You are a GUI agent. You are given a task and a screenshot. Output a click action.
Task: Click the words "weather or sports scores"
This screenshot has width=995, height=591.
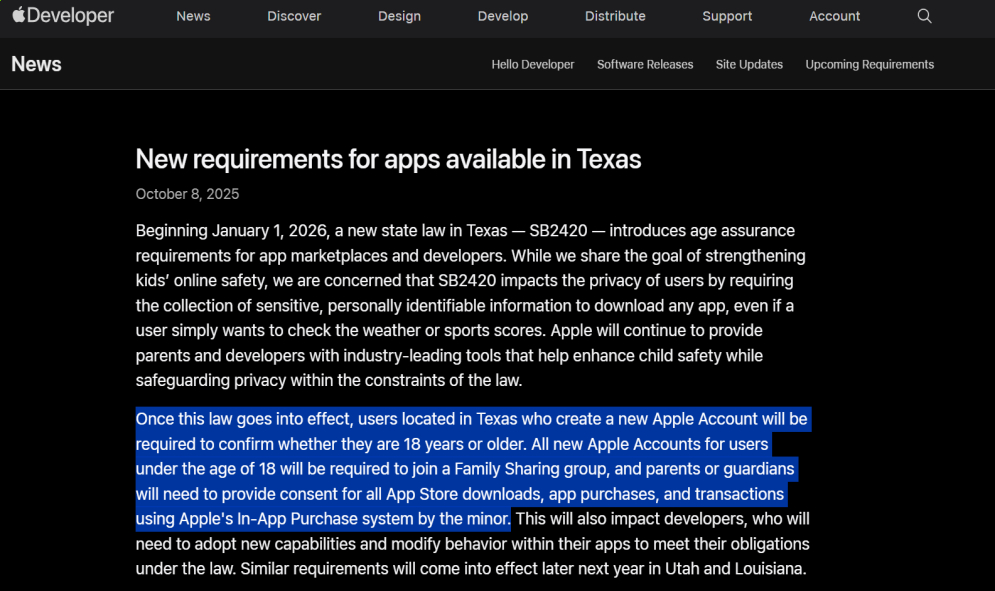click(452, 331)
